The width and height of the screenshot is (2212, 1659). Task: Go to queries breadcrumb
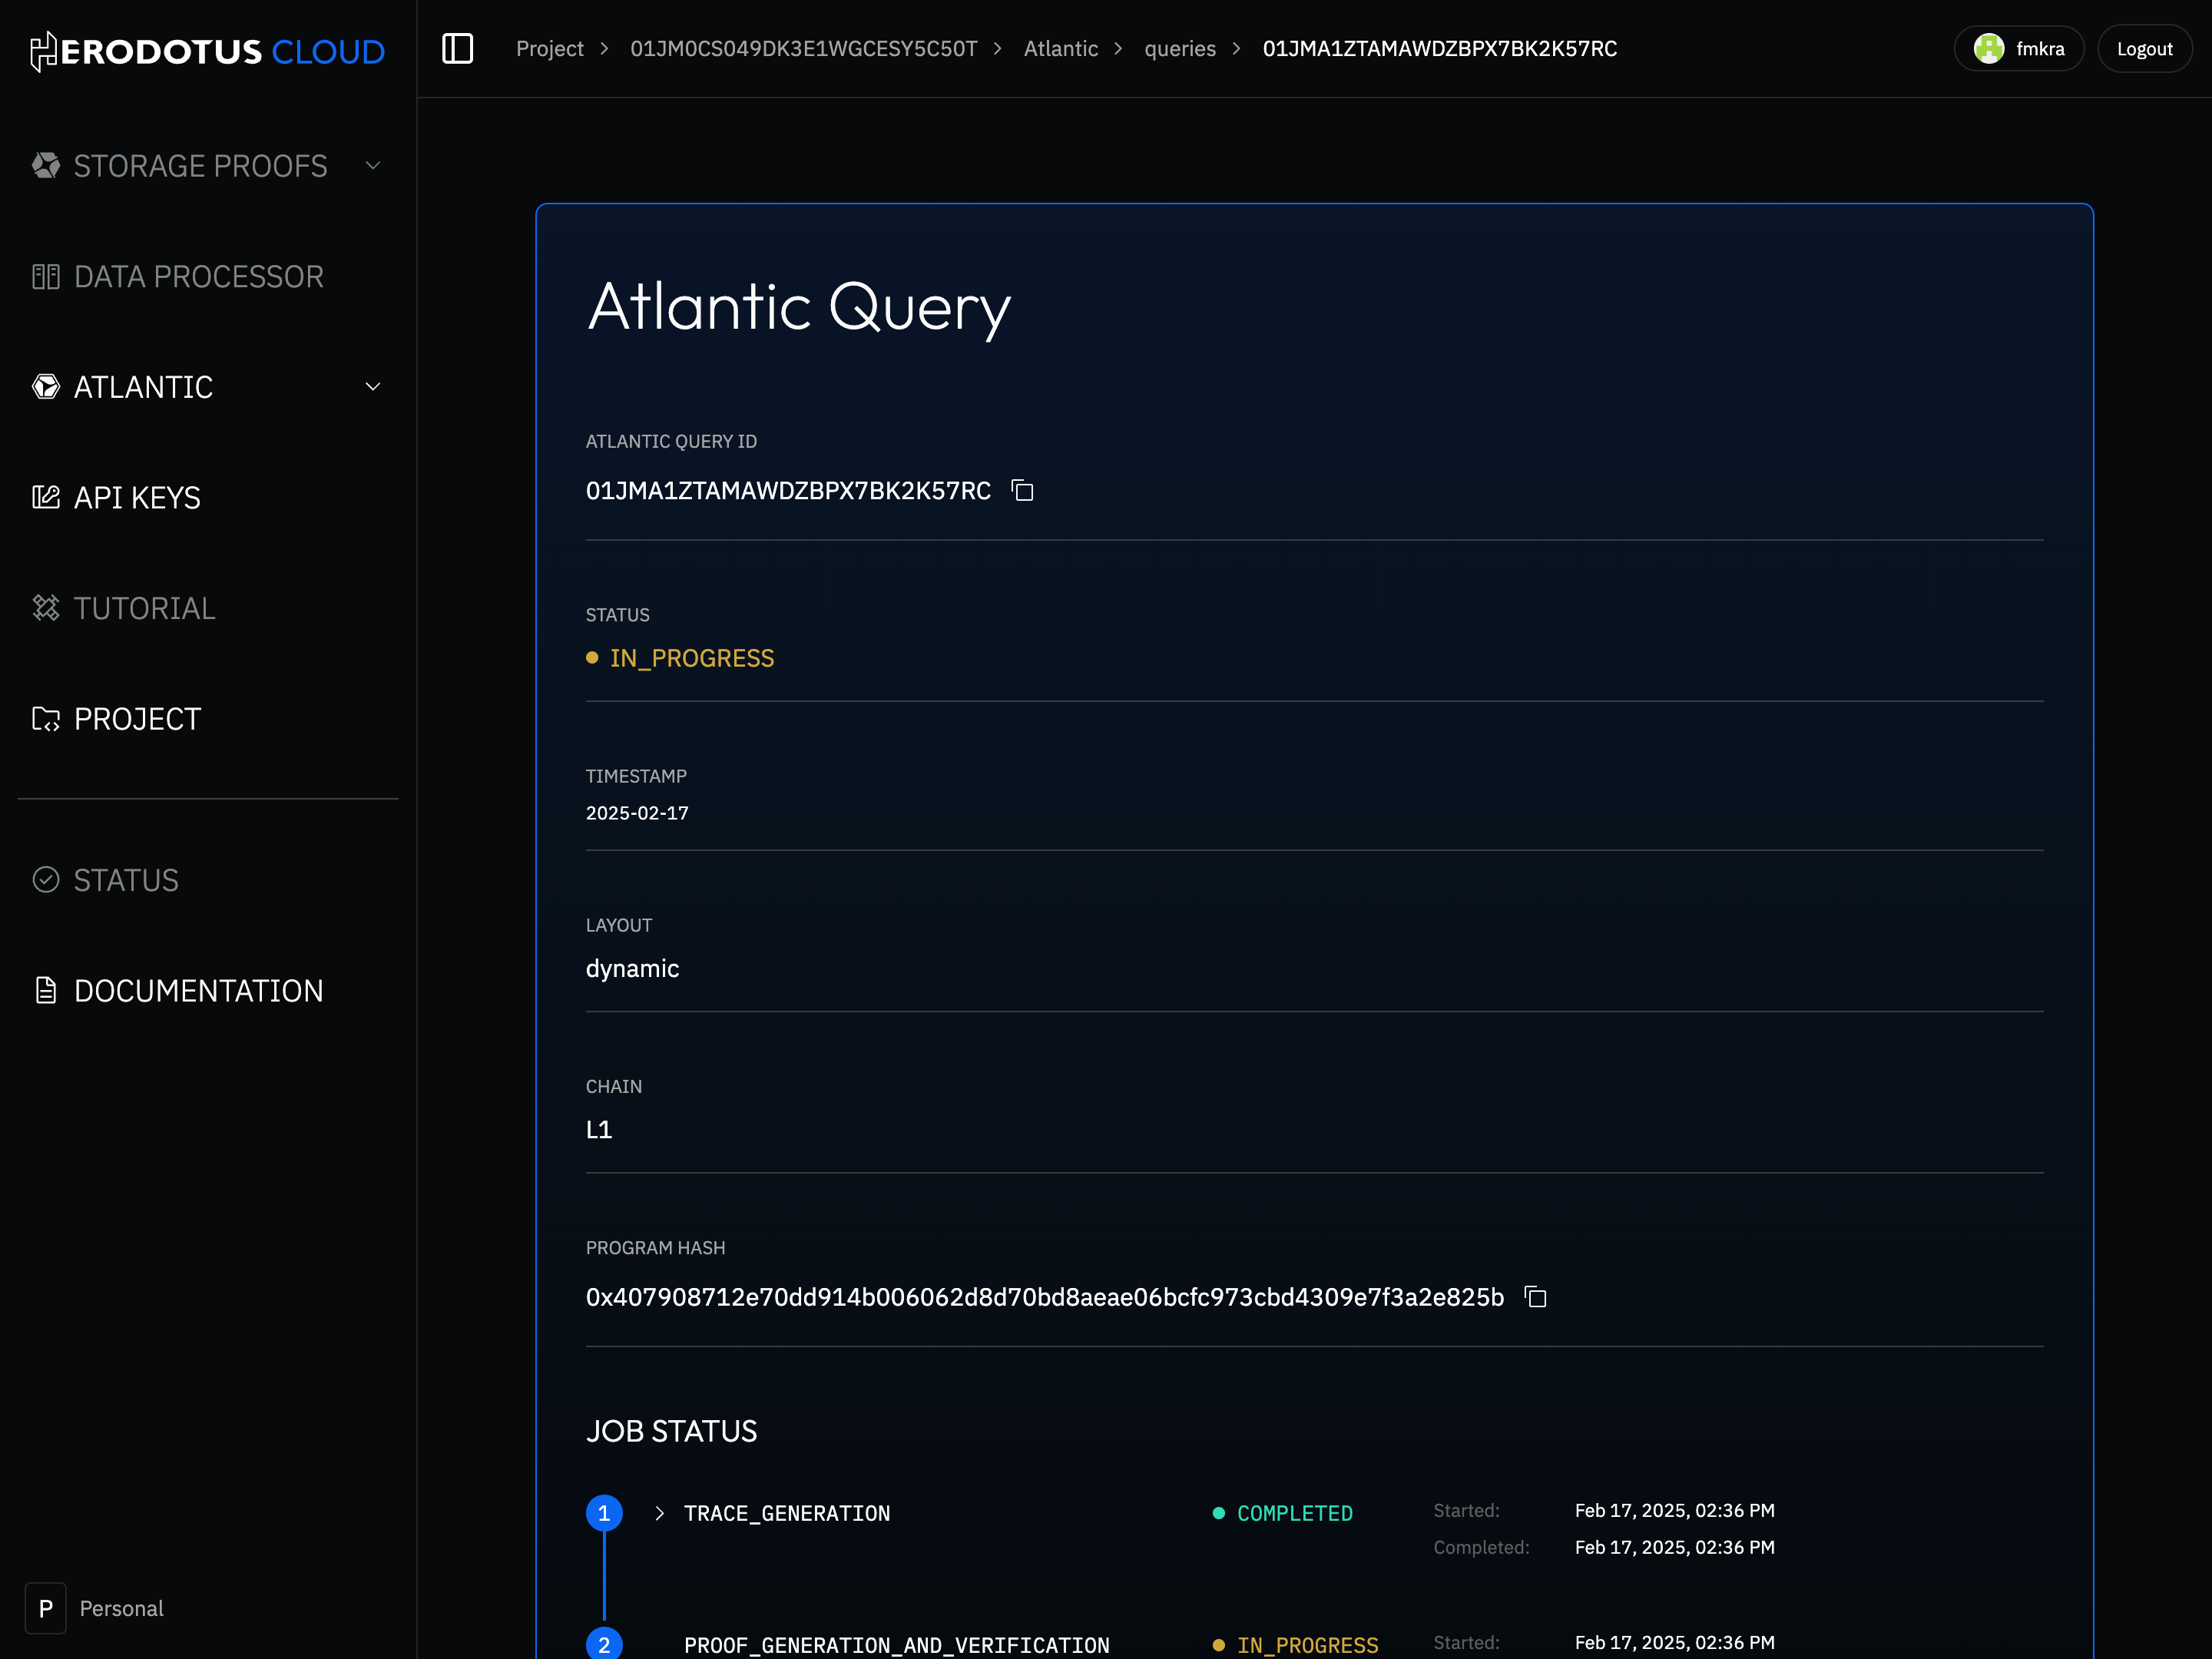click(x=1180, y=48)
